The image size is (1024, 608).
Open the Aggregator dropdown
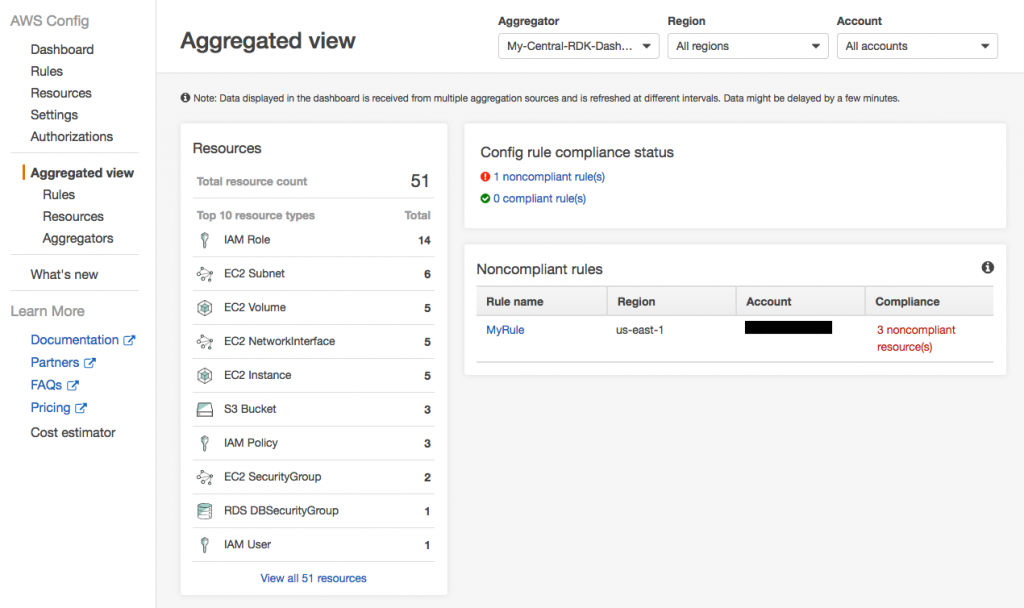coord(578,46)
